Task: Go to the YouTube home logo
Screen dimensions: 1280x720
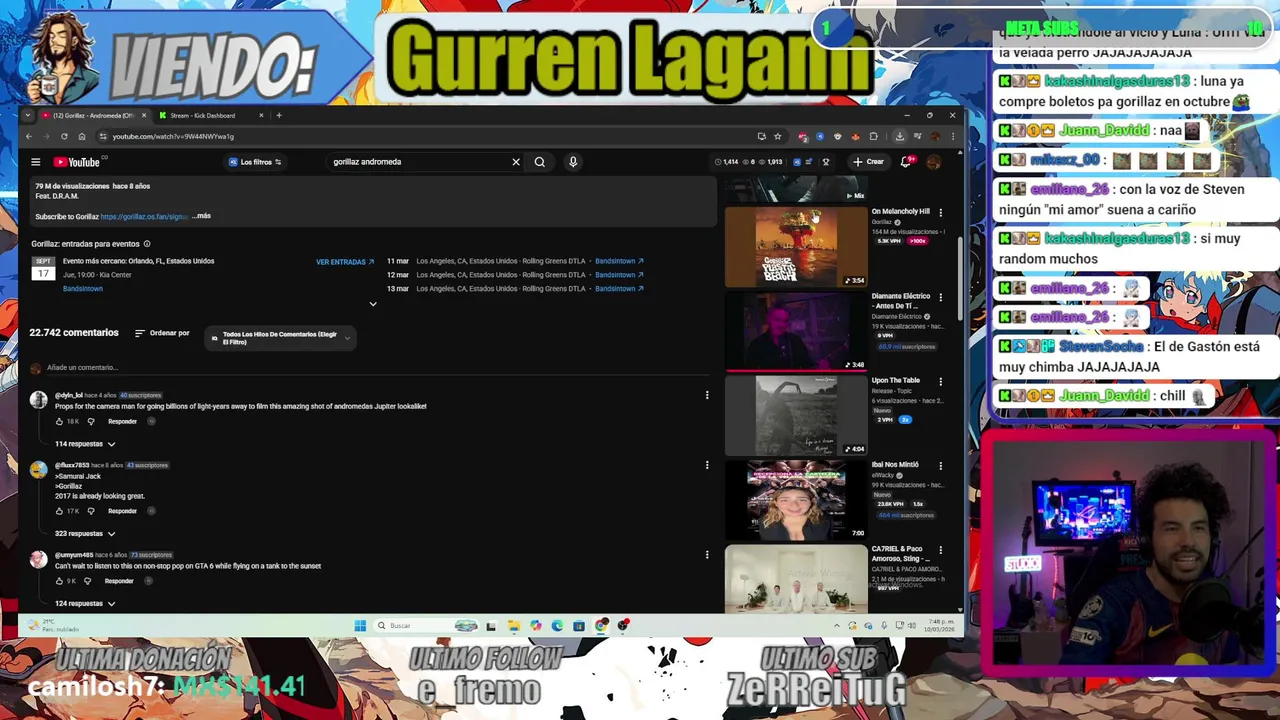Action: point(78,162)
